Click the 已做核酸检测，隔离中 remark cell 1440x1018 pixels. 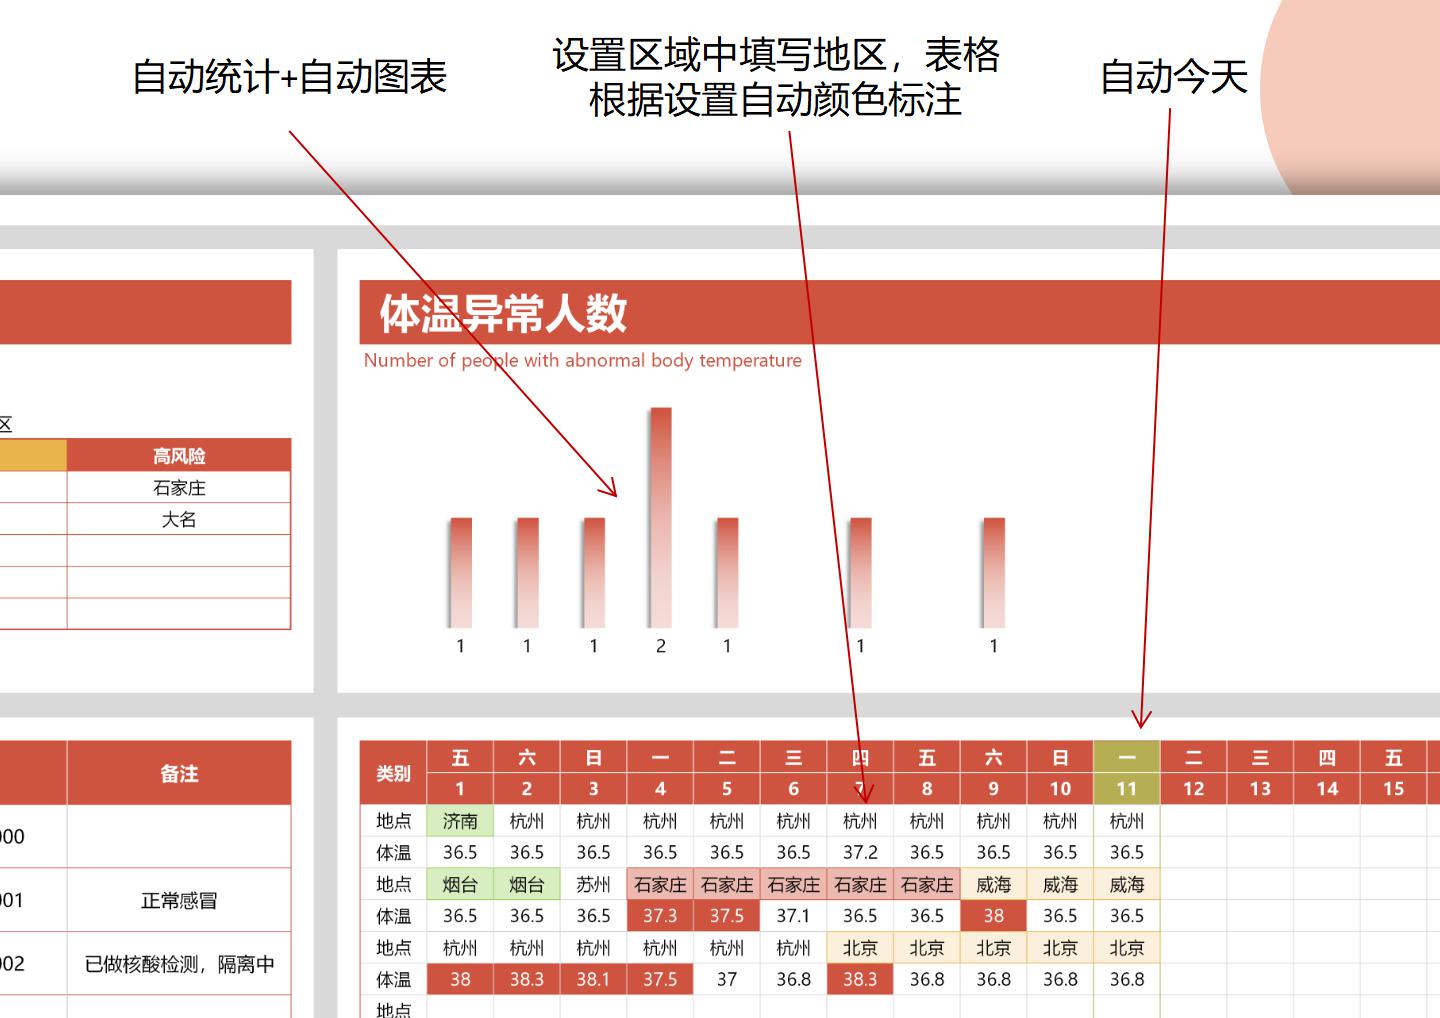(x=179, y=964)
